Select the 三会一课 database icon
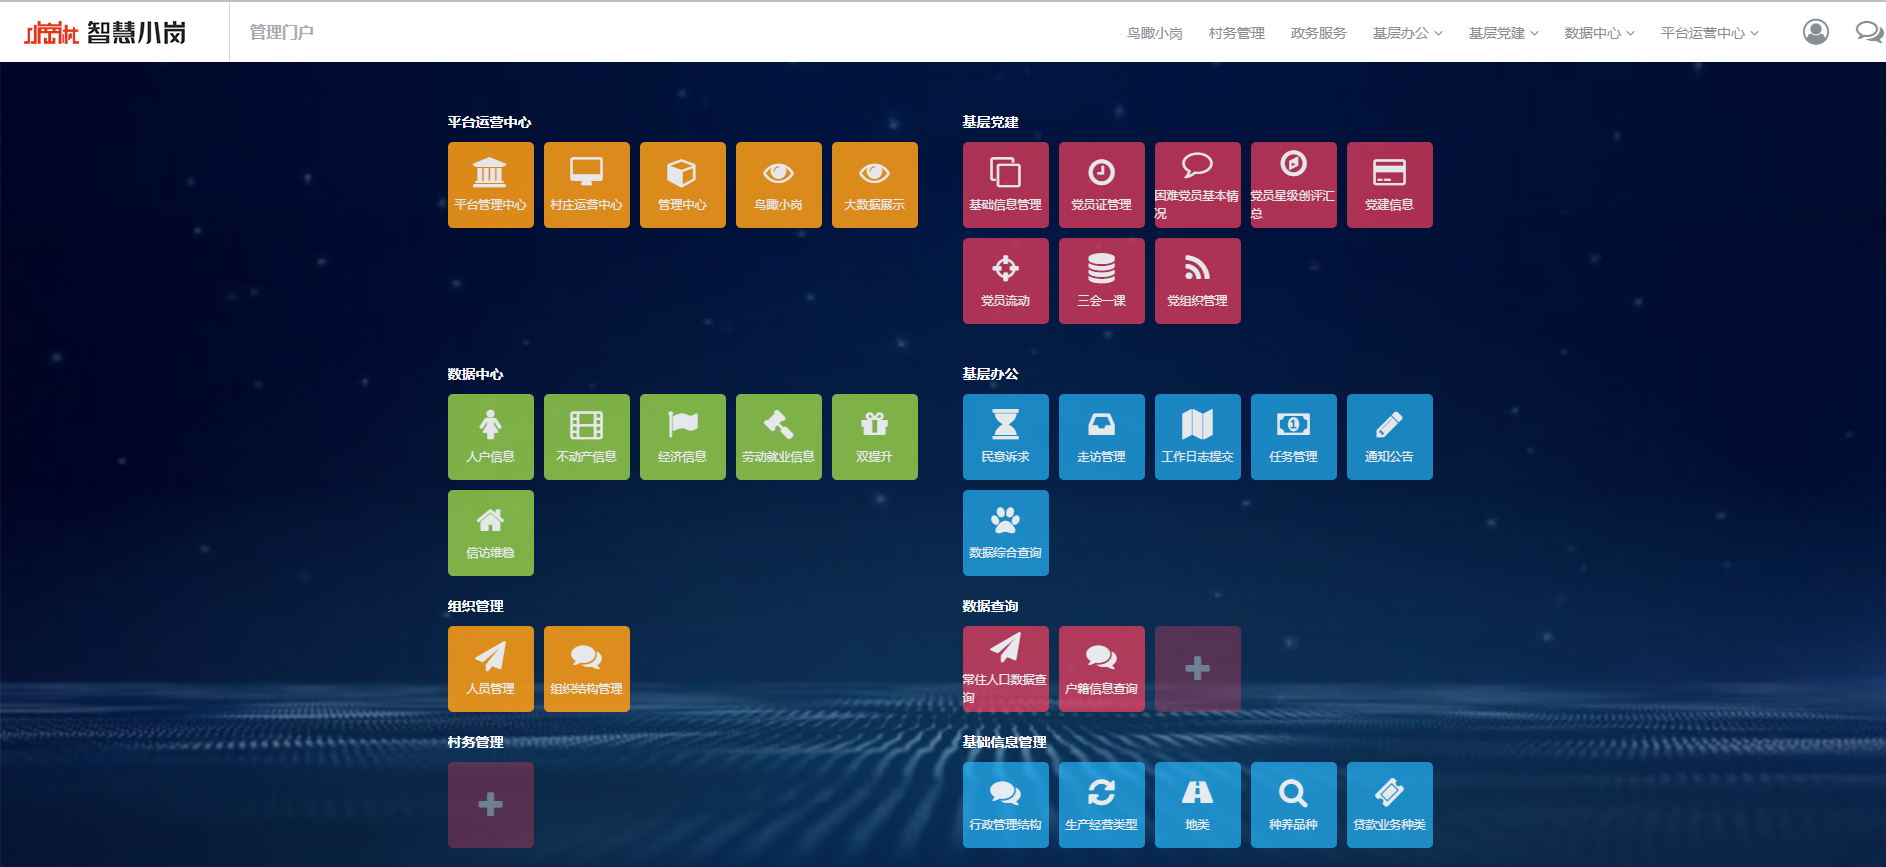 (1101, 269)
